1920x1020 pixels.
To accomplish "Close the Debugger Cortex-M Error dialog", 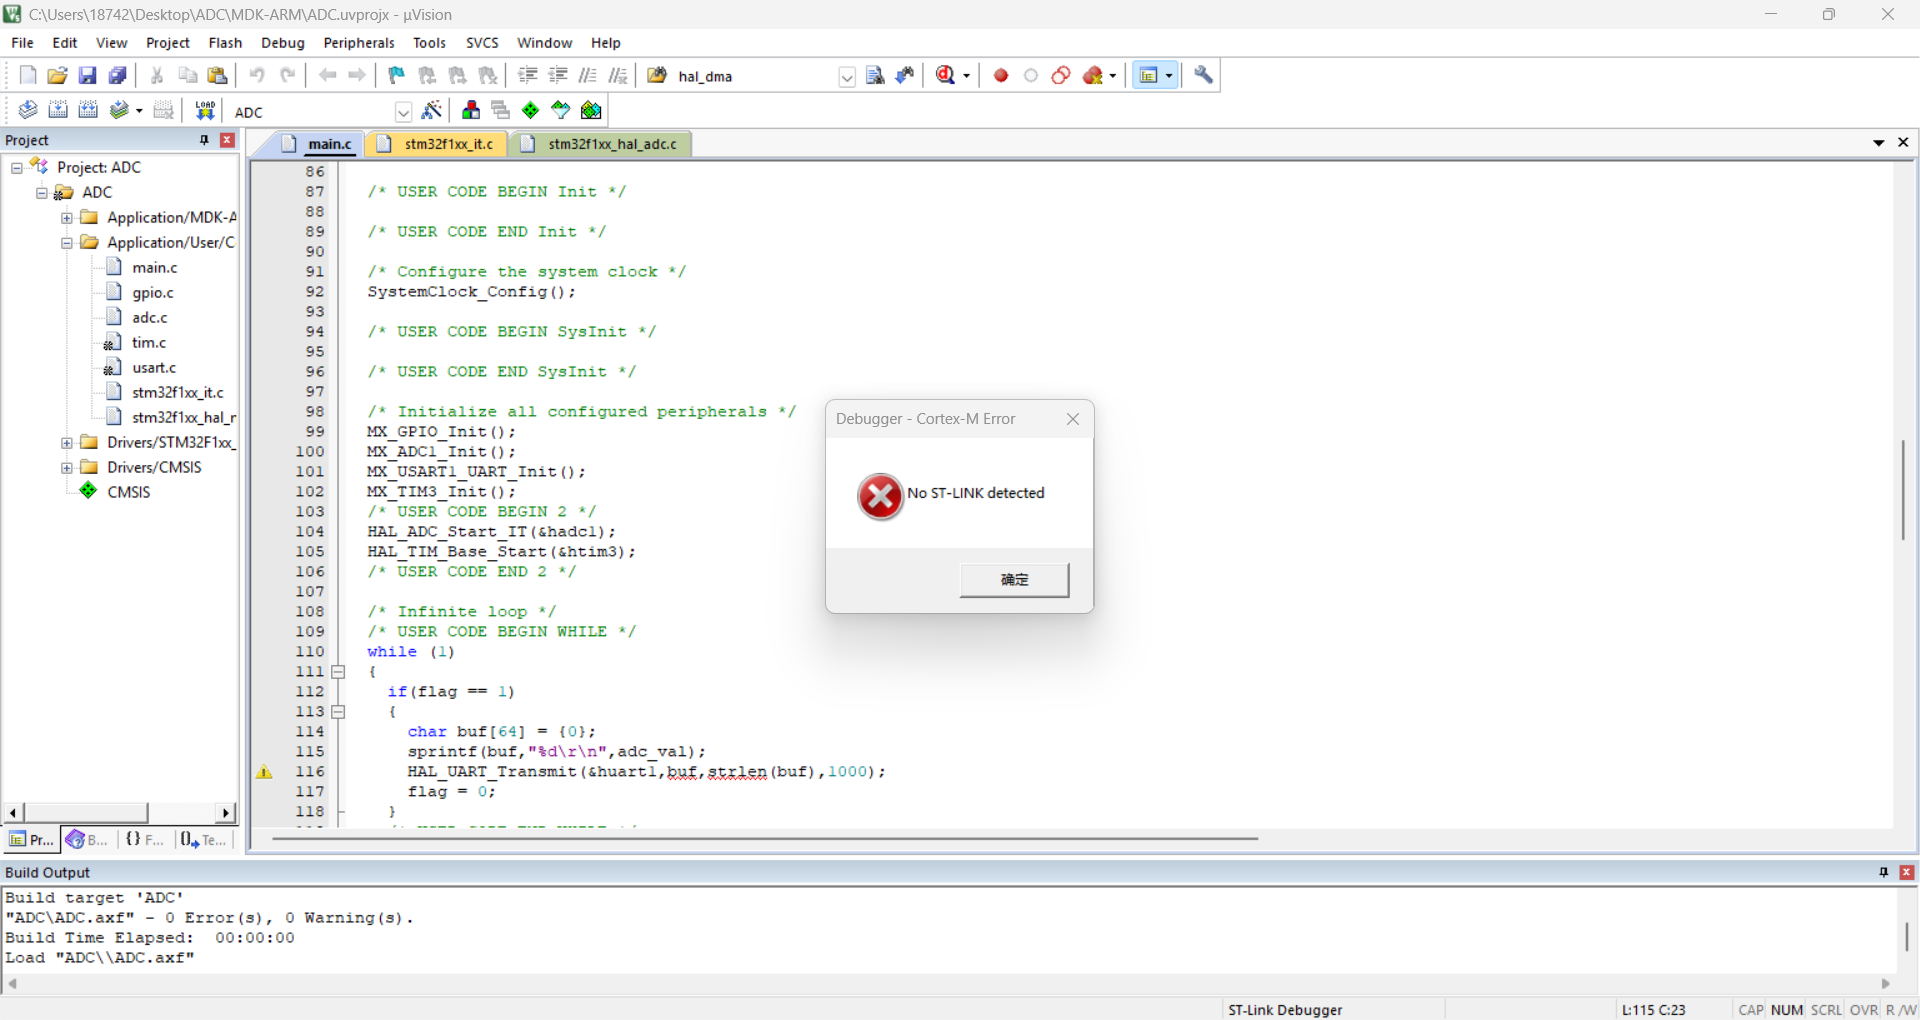I will [x=1073, y=419].
